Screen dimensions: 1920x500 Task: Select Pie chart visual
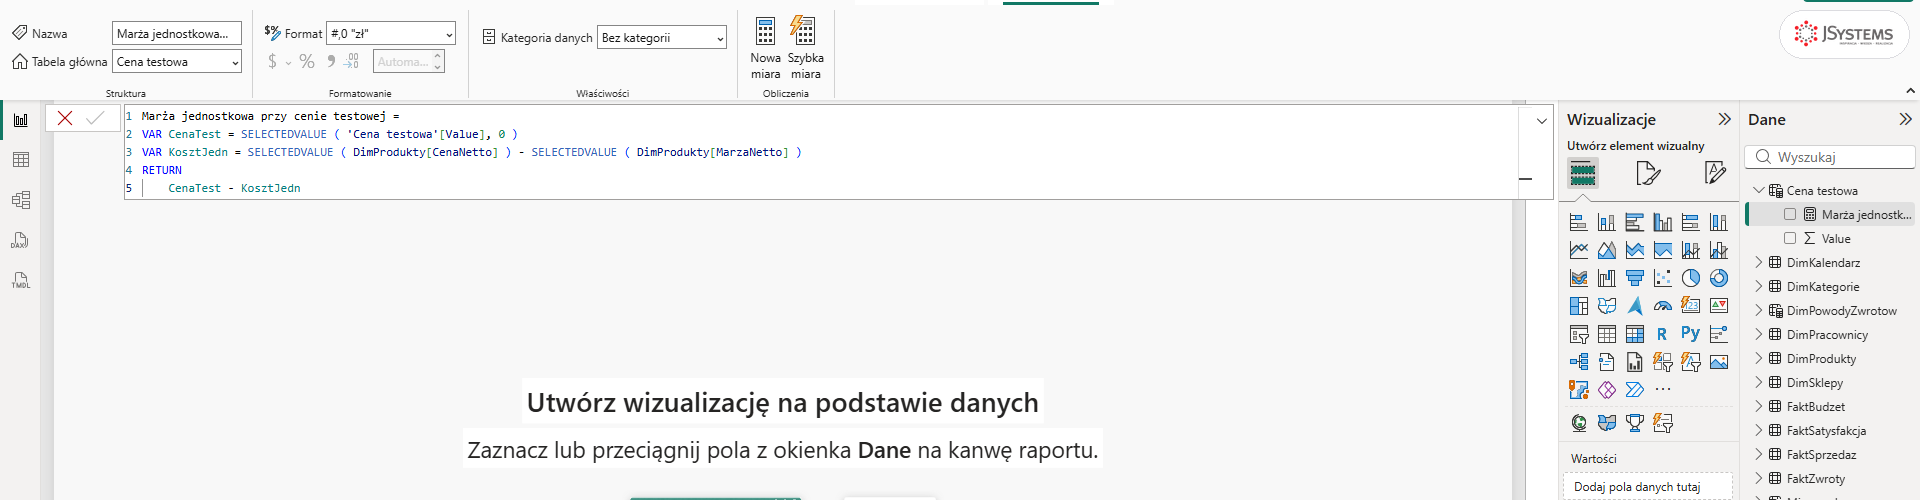1691,278
